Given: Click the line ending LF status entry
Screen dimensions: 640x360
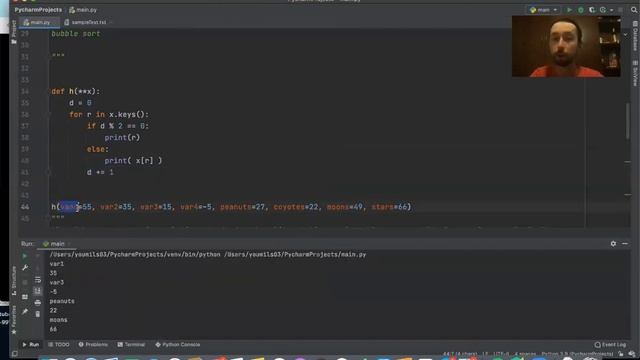Looking at the screenshot, I should click(485, 354).
